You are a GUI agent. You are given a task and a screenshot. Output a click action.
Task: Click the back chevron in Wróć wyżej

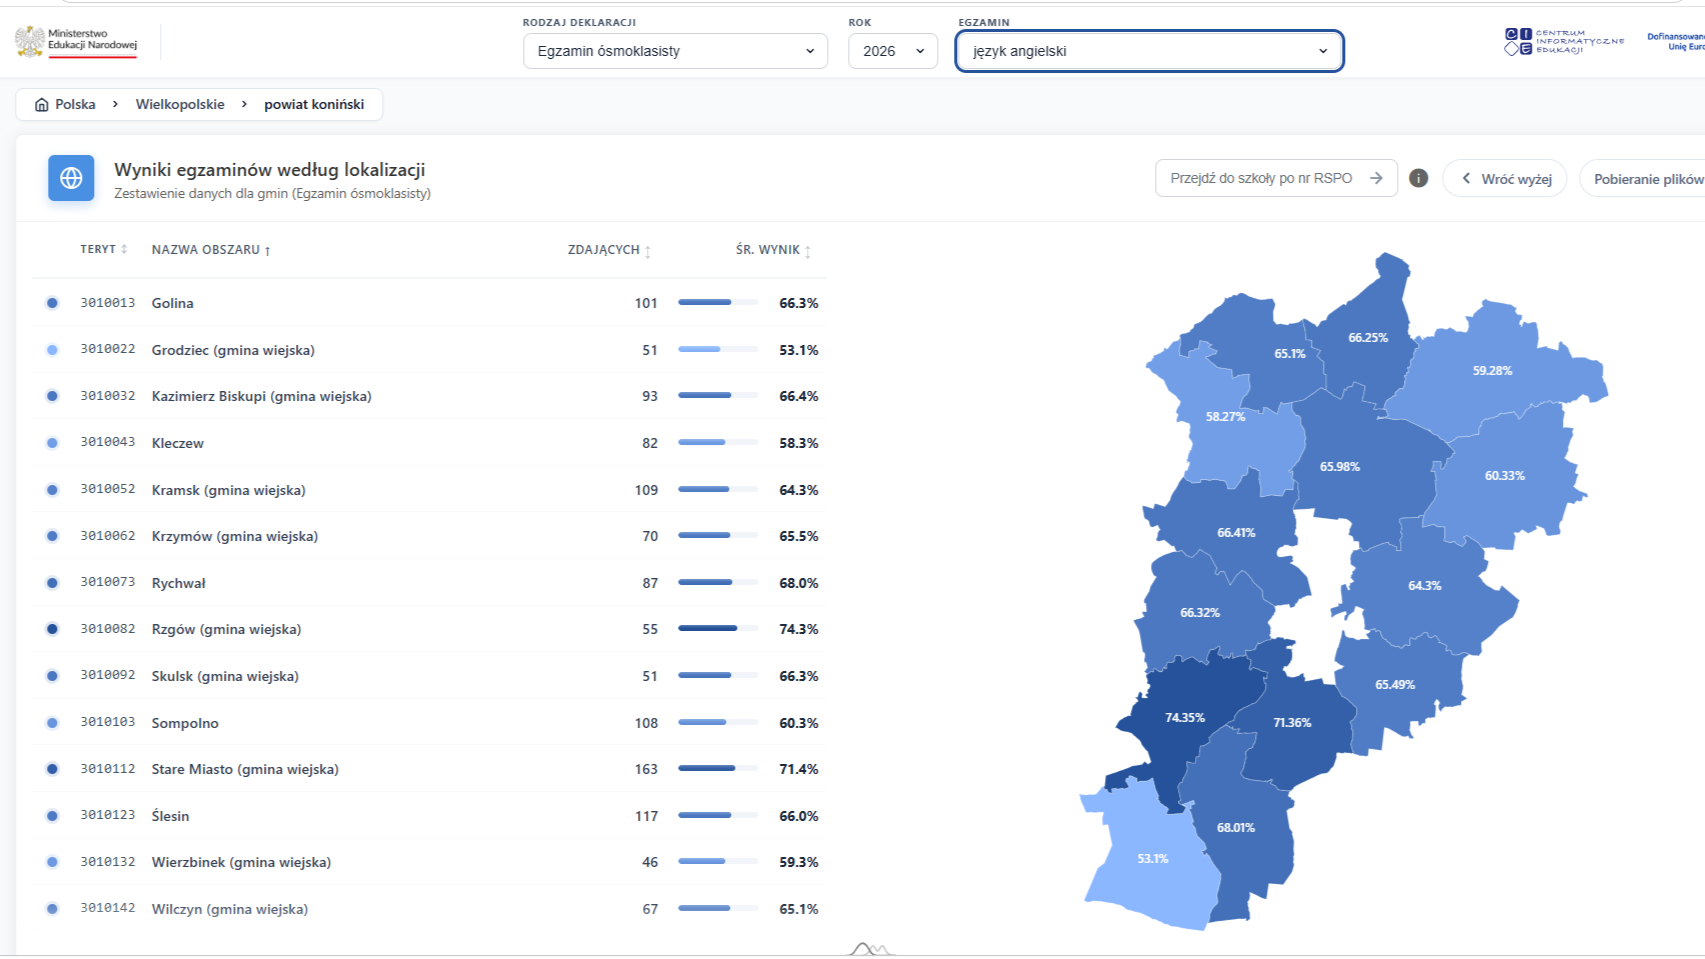(1466, 179)
